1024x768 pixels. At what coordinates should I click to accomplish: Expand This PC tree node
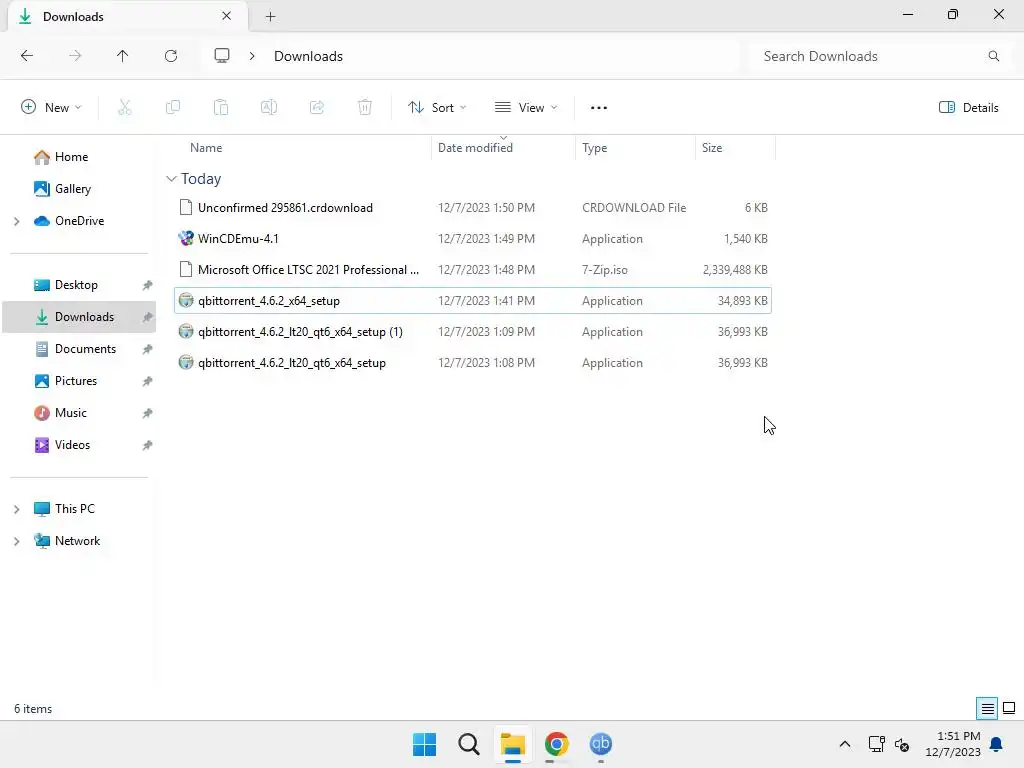point(17,509)
